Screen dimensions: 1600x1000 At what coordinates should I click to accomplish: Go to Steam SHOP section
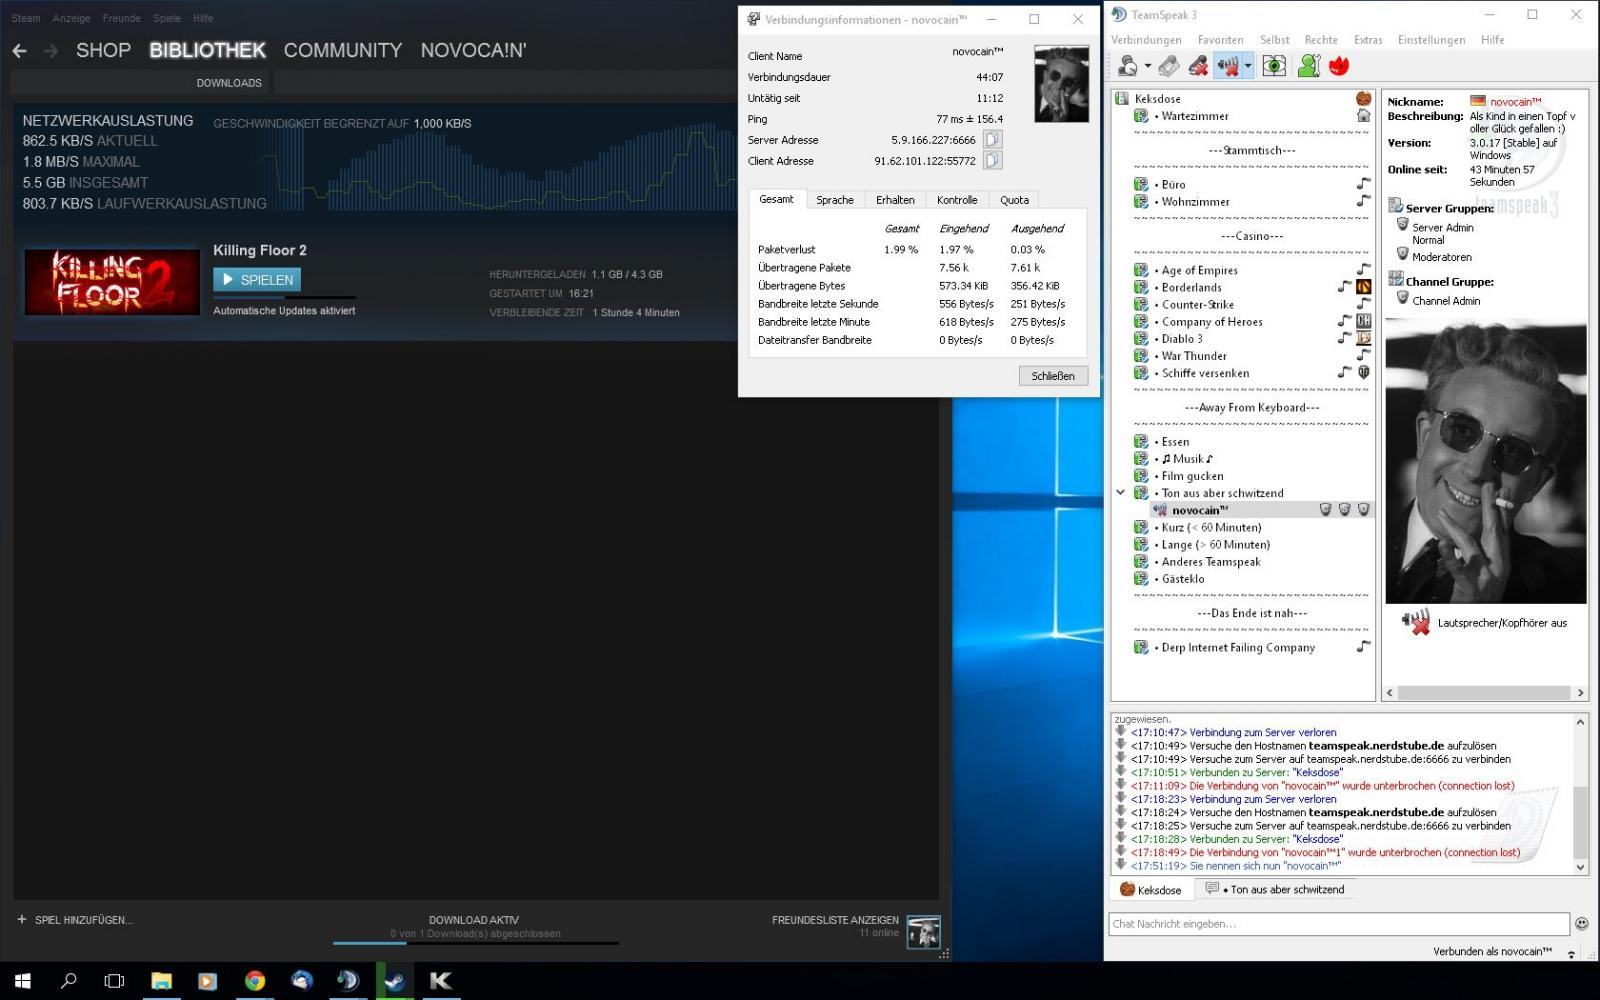point(104,50)
